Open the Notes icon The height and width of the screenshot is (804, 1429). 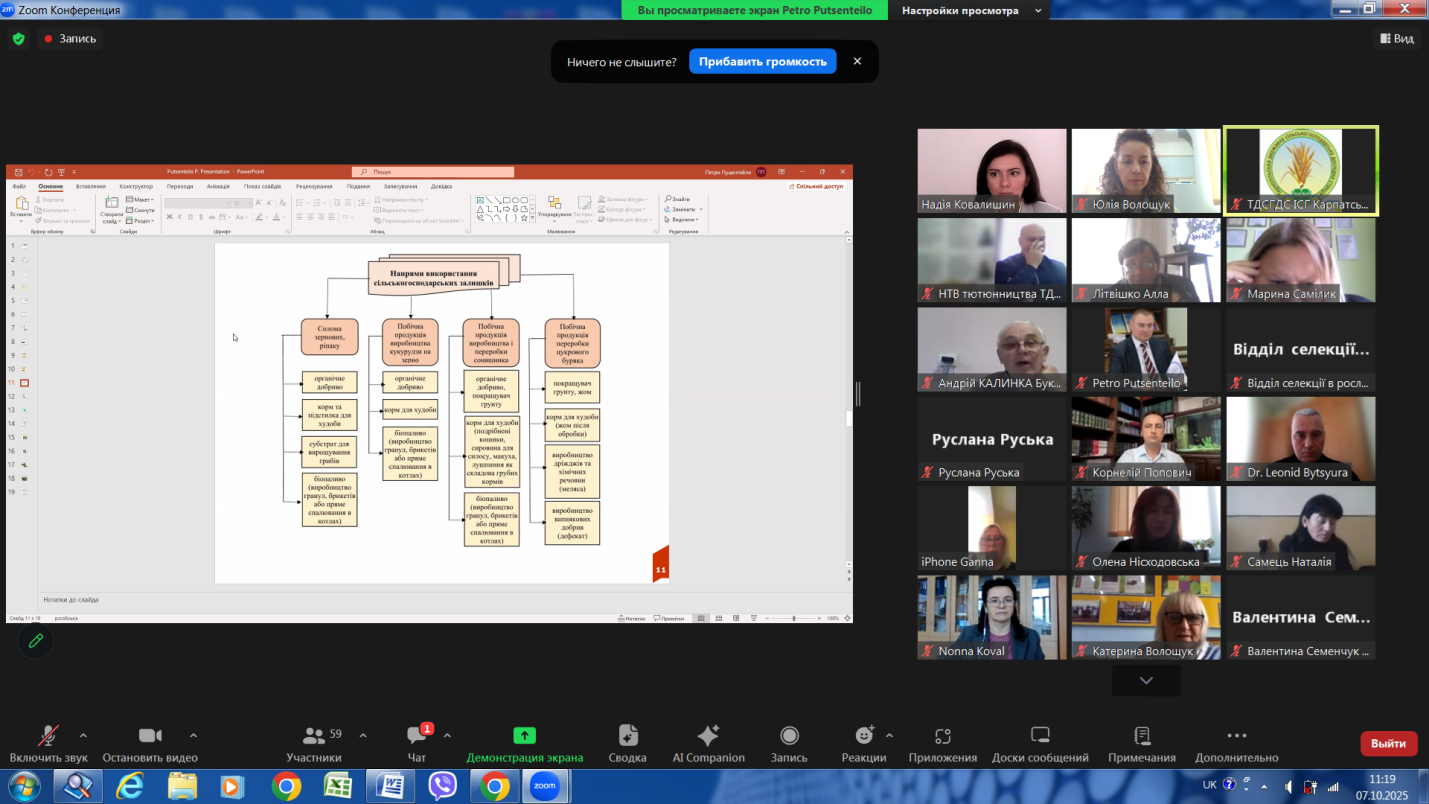[x=1142, y=737]
